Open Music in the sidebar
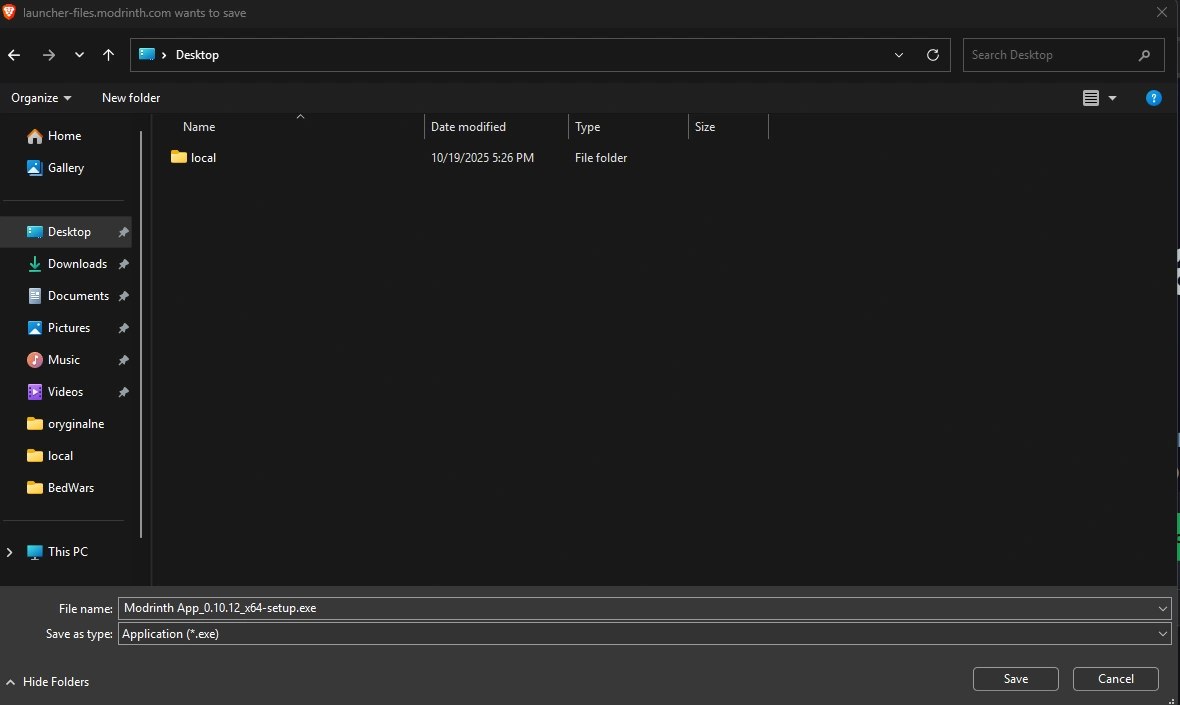The height and width of the screenshot is (705, 1180). click(x=63, y=360)
